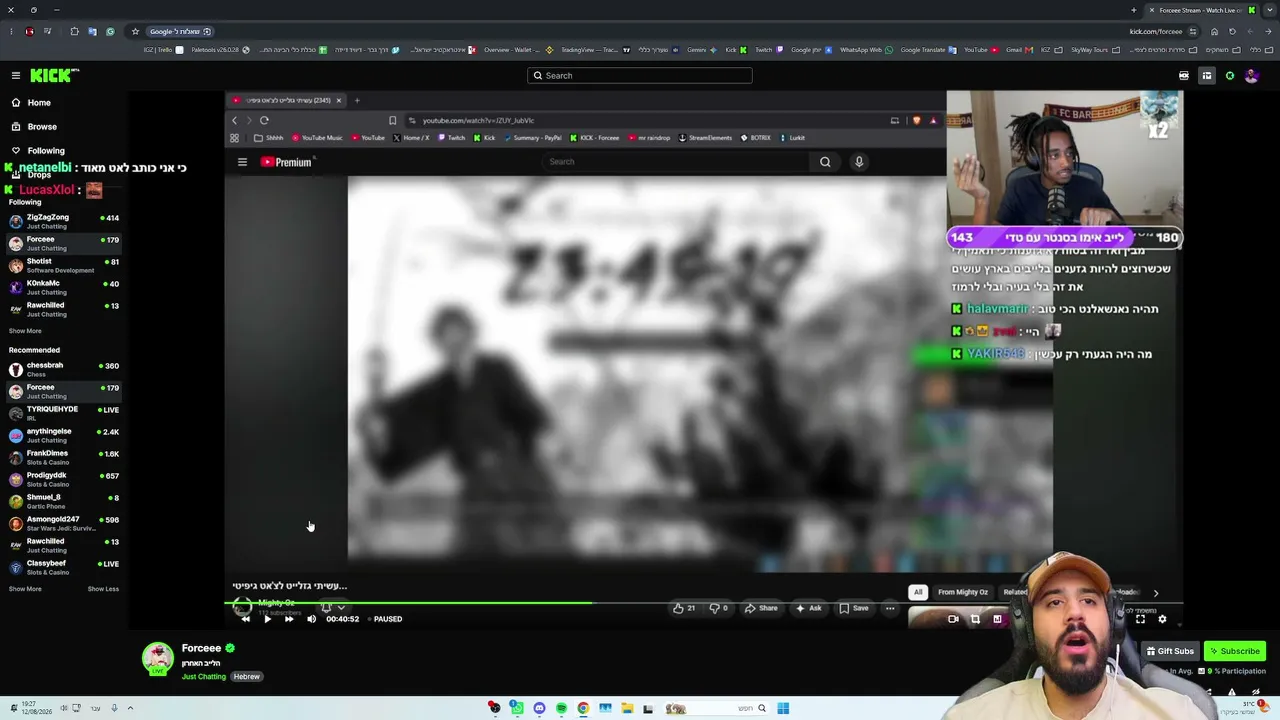Open the Kick sidebar hamburger menu
1280x720 pixels.
click(x=16, y=75)
